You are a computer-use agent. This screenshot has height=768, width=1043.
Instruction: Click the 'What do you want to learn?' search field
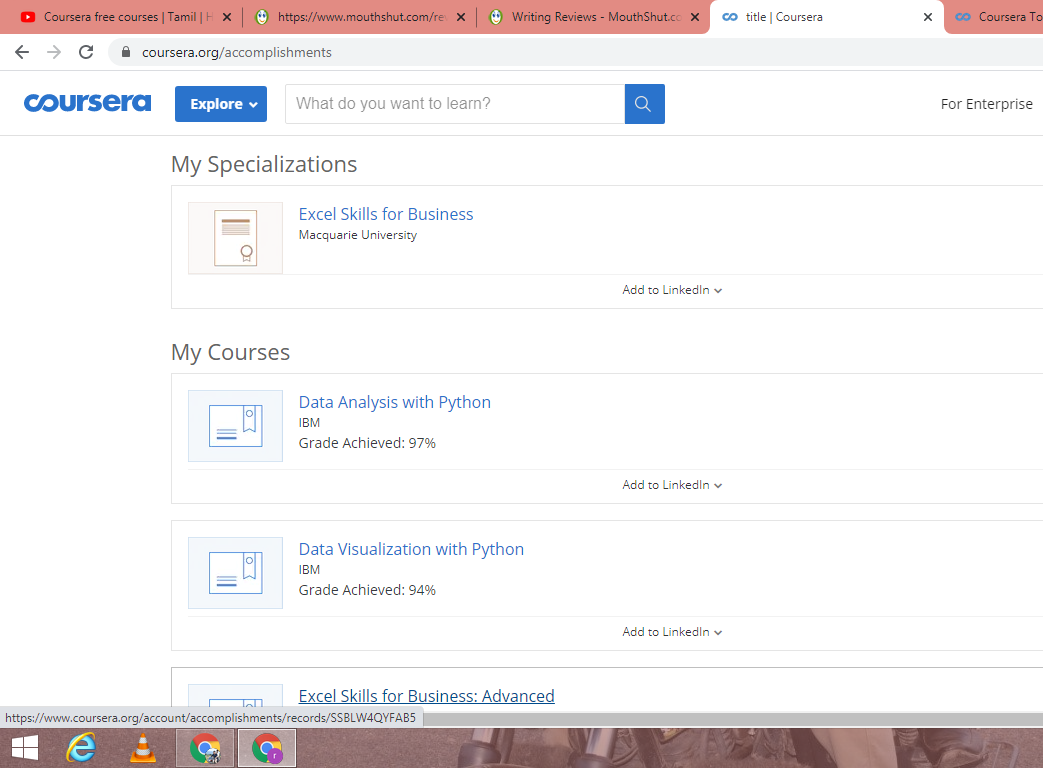point(455,104)
